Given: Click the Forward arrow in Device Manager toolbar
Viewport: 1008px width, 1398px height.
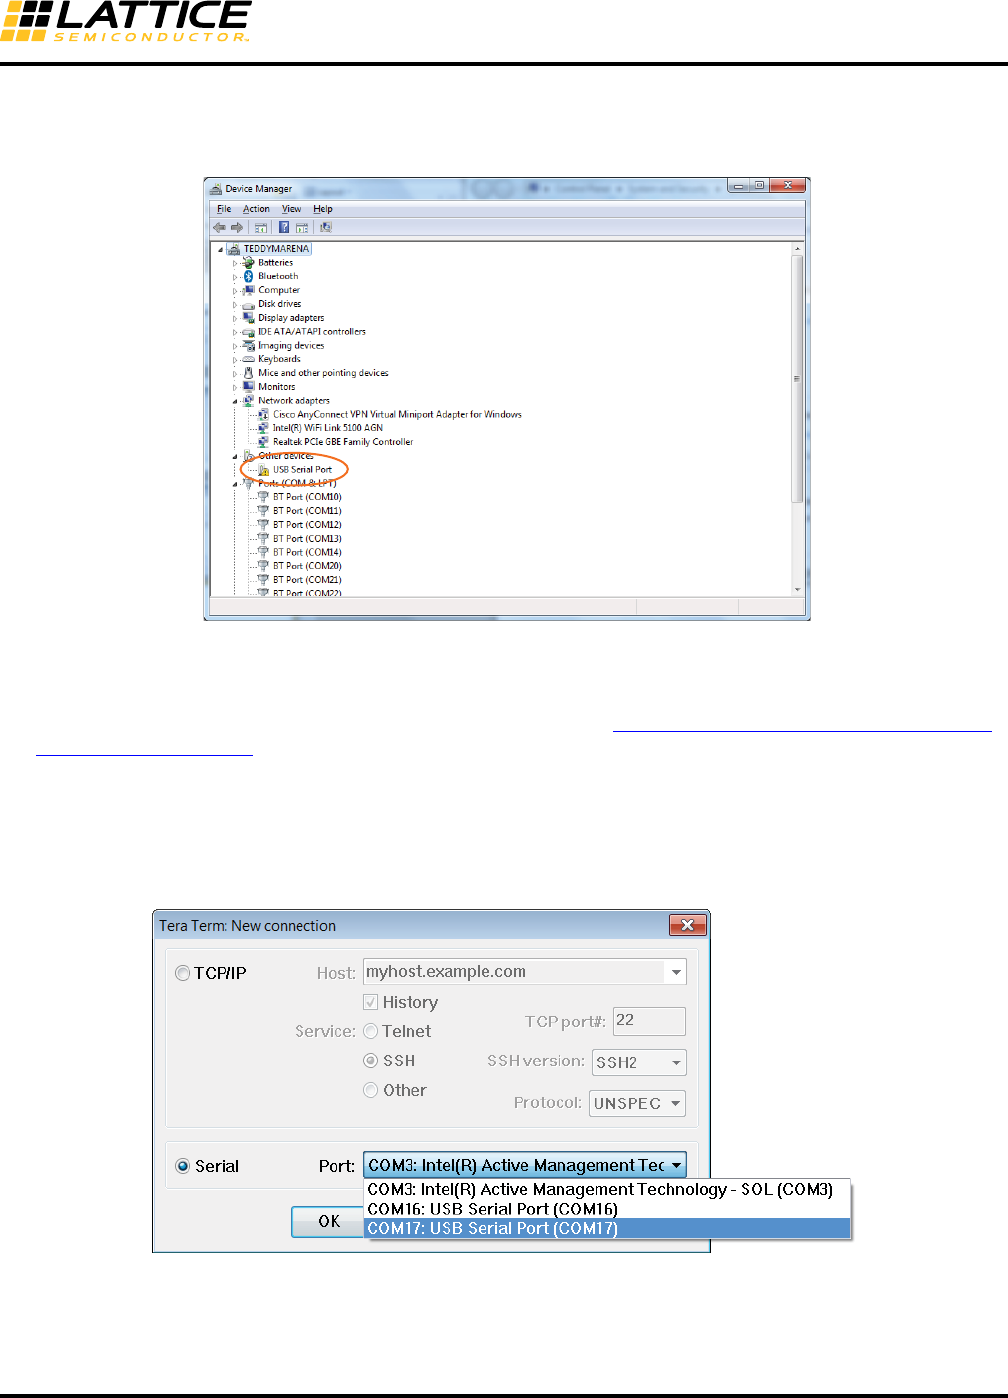Looking at the screenshot, I should click(x=237, y=227).
